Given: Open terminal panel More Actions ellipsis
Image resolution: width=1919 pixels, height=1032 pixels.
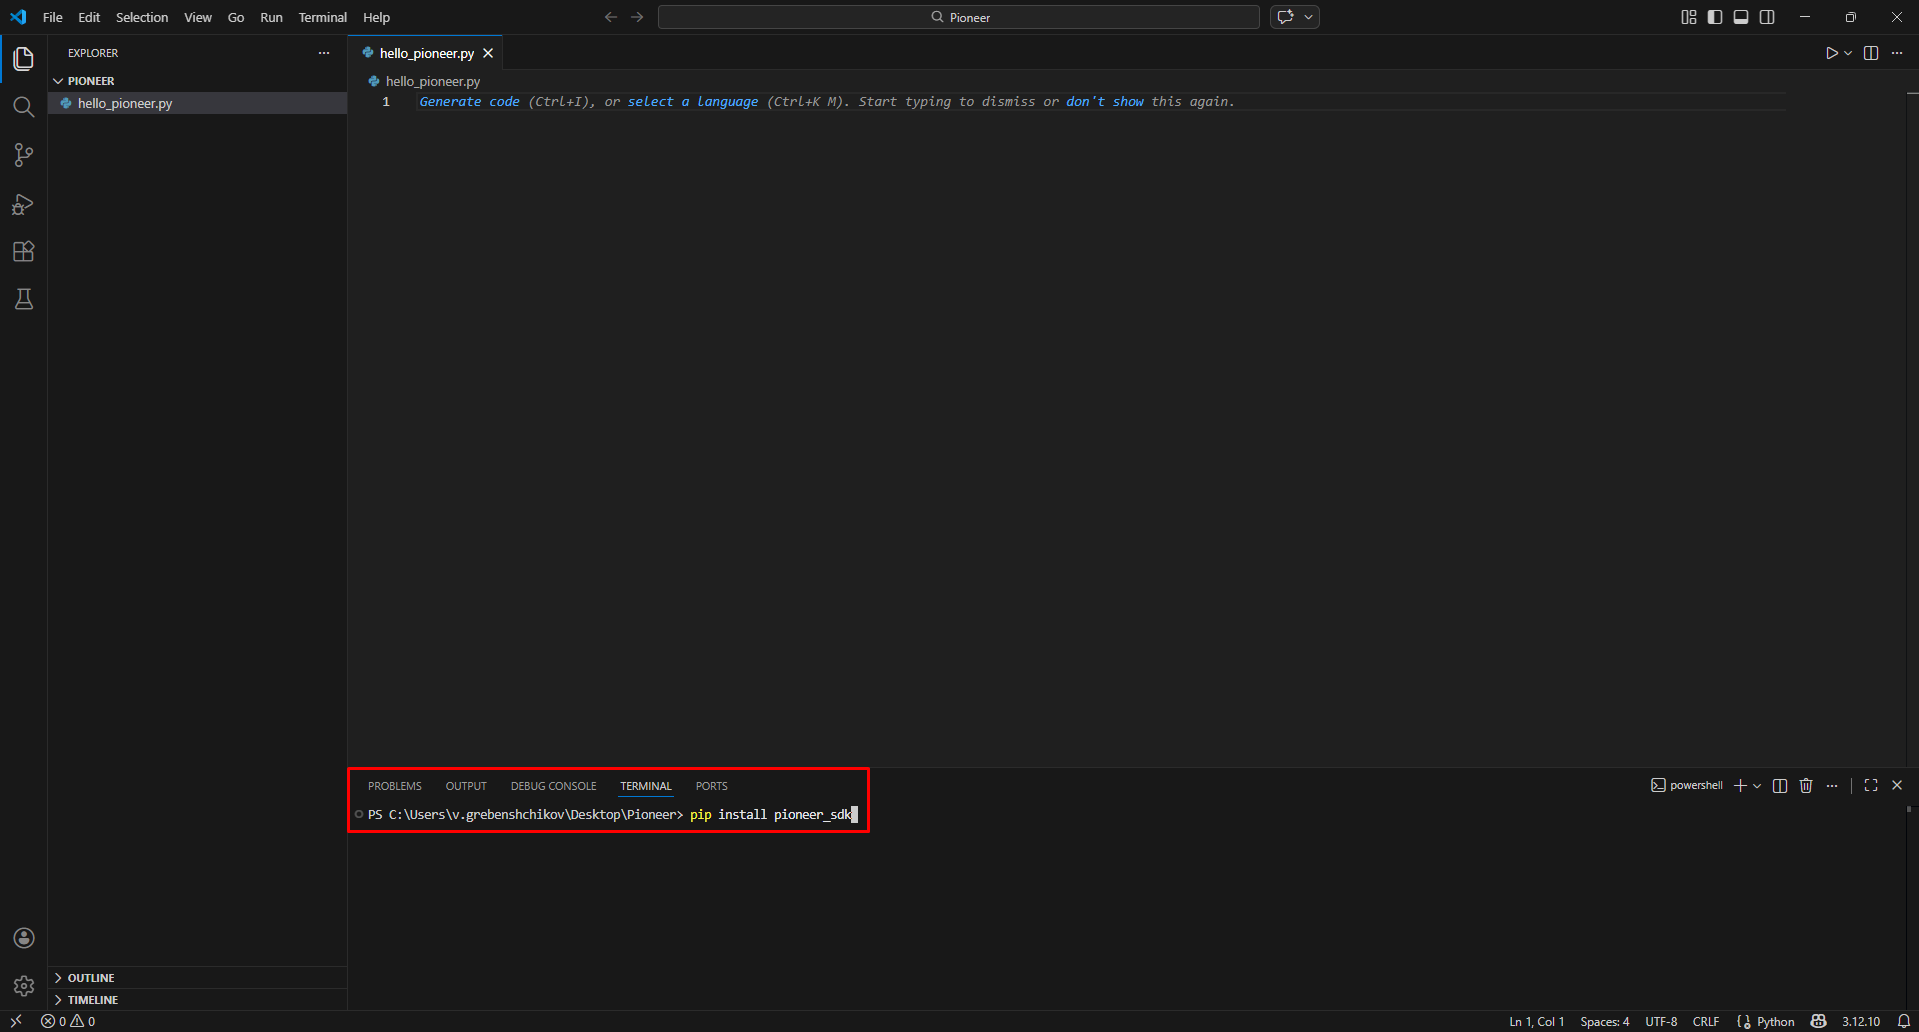Looking at the screenshot, I should (1832, 786).
